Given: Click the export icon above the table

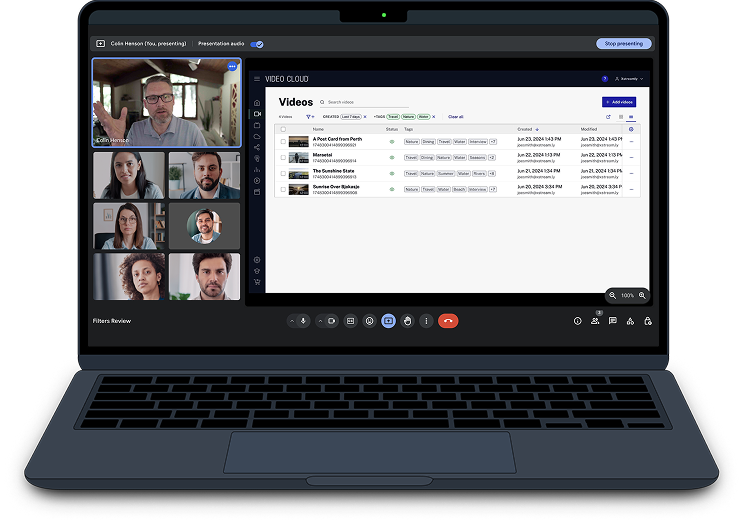Looking at the screenshot, I should [608, 117].
